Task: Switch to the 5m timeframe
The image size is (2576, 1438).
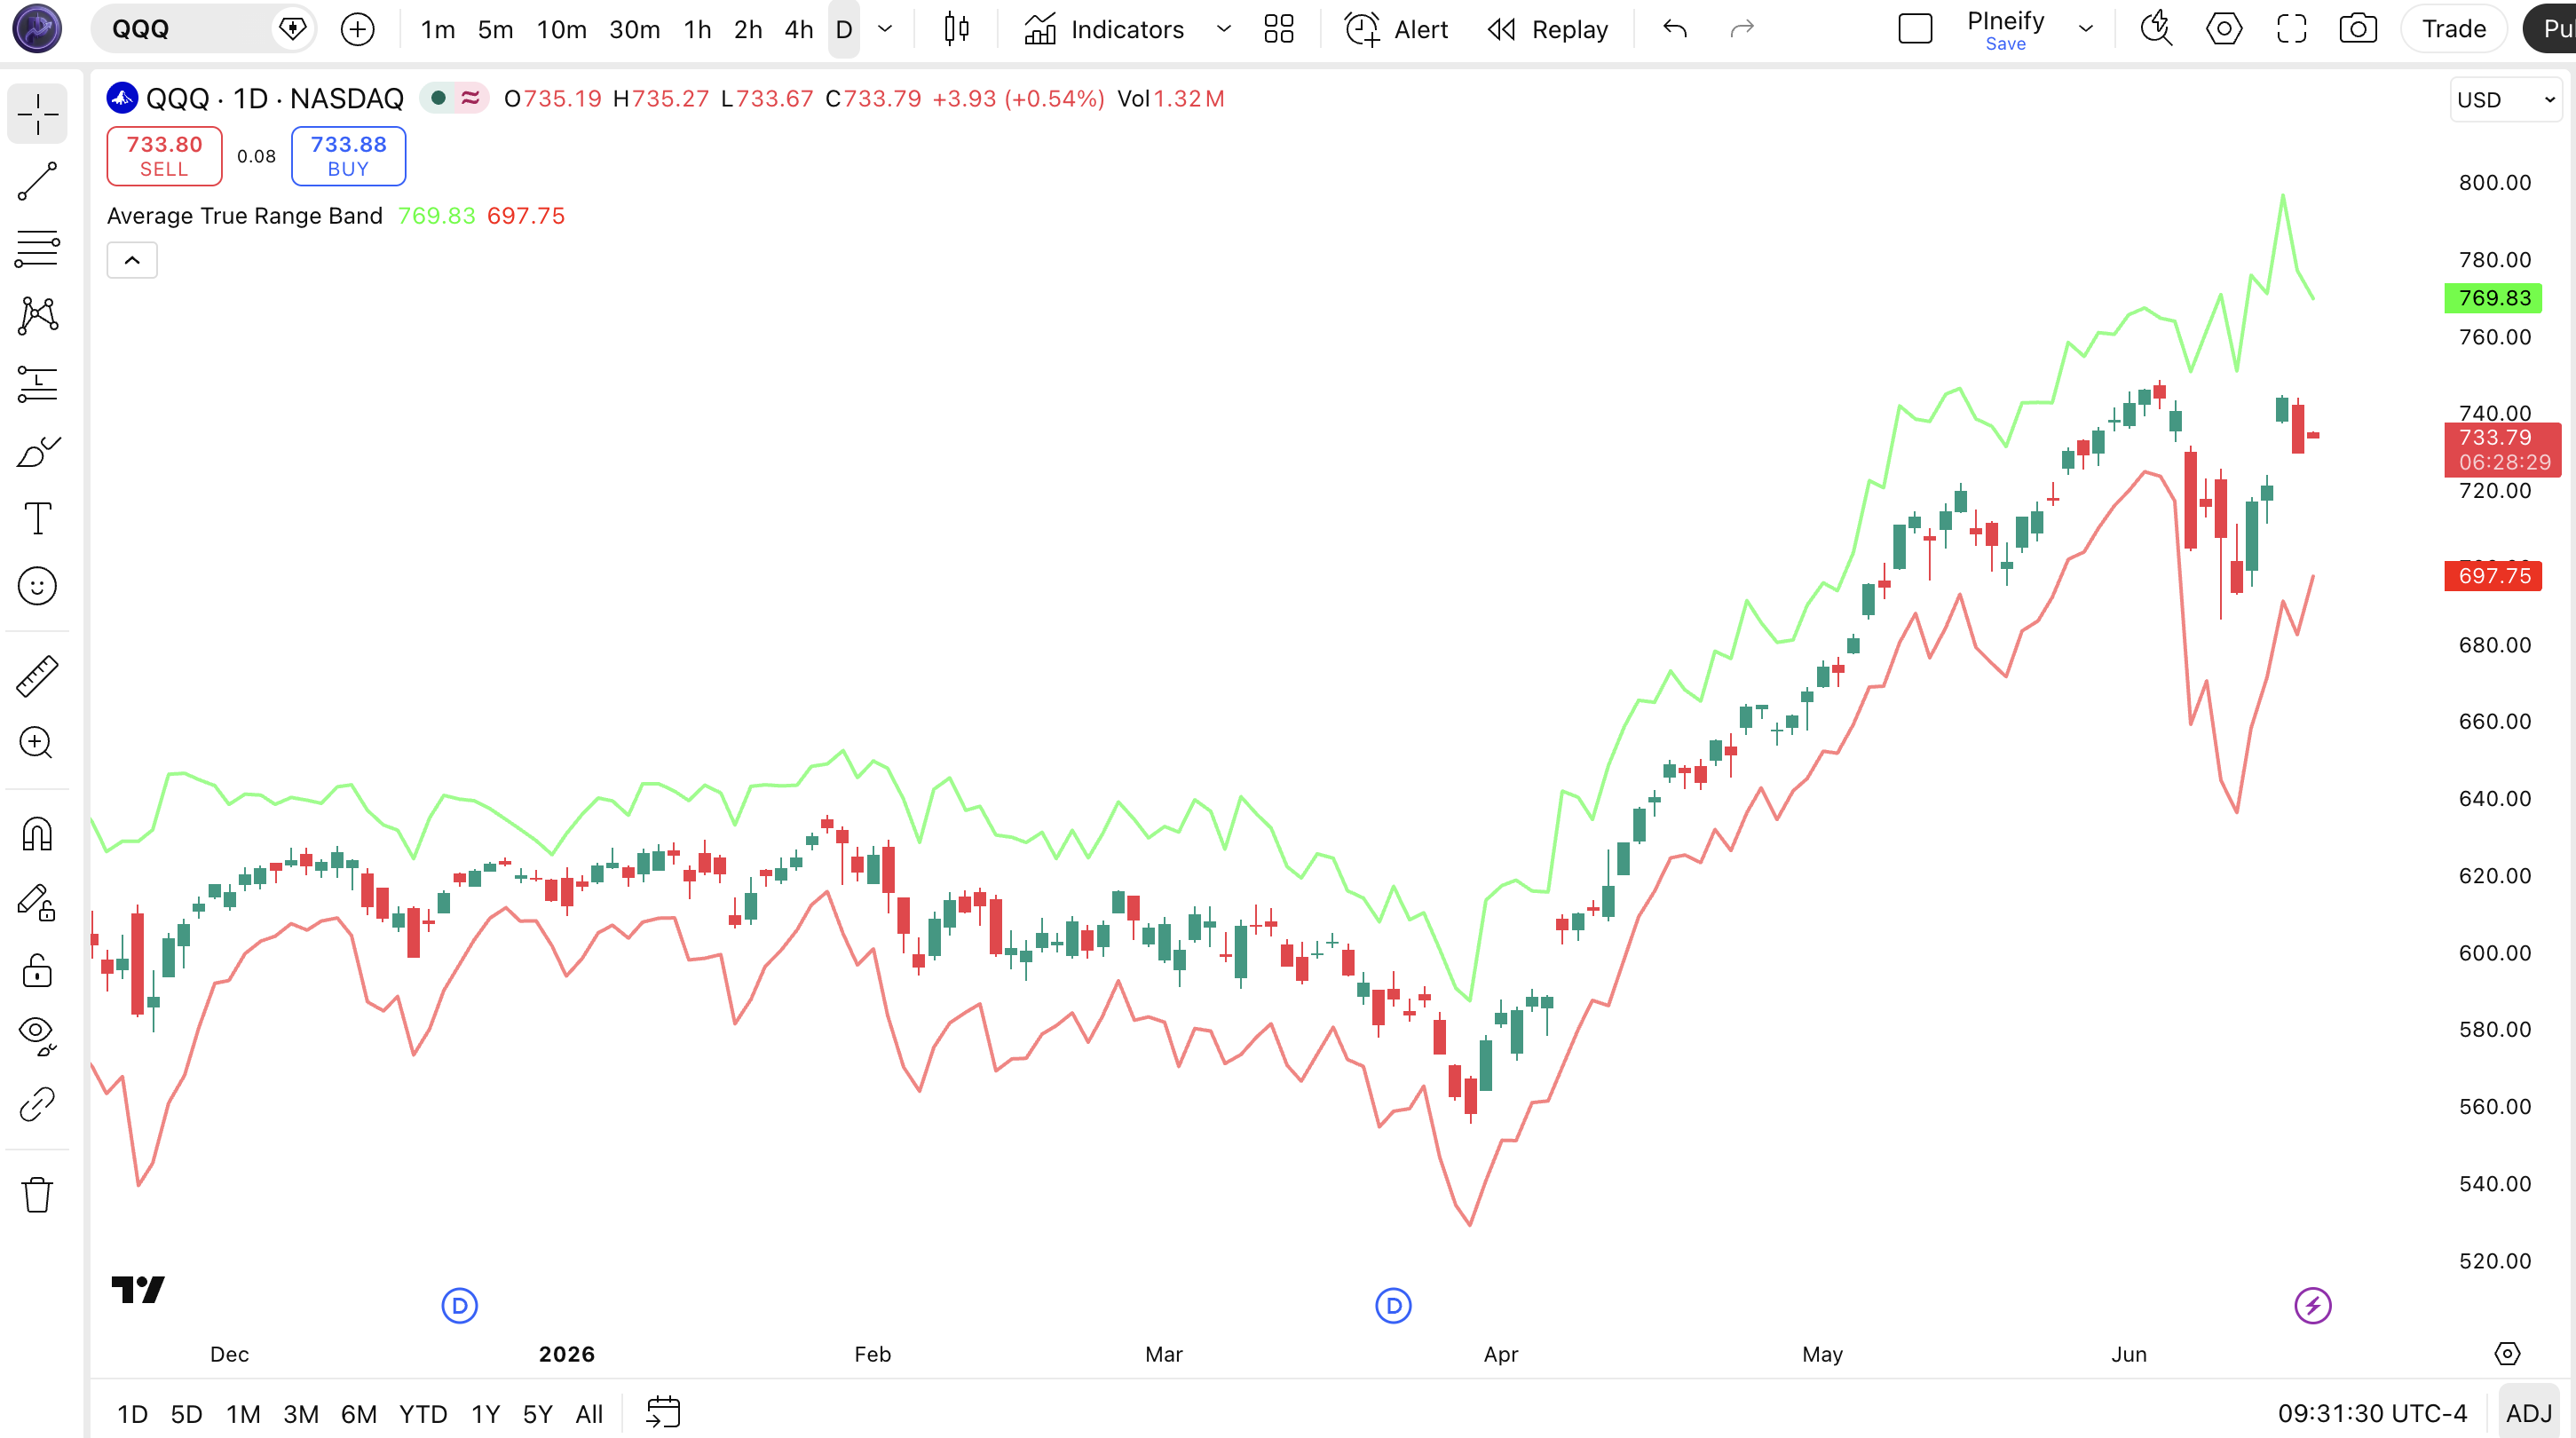Action: coord(495,30)
